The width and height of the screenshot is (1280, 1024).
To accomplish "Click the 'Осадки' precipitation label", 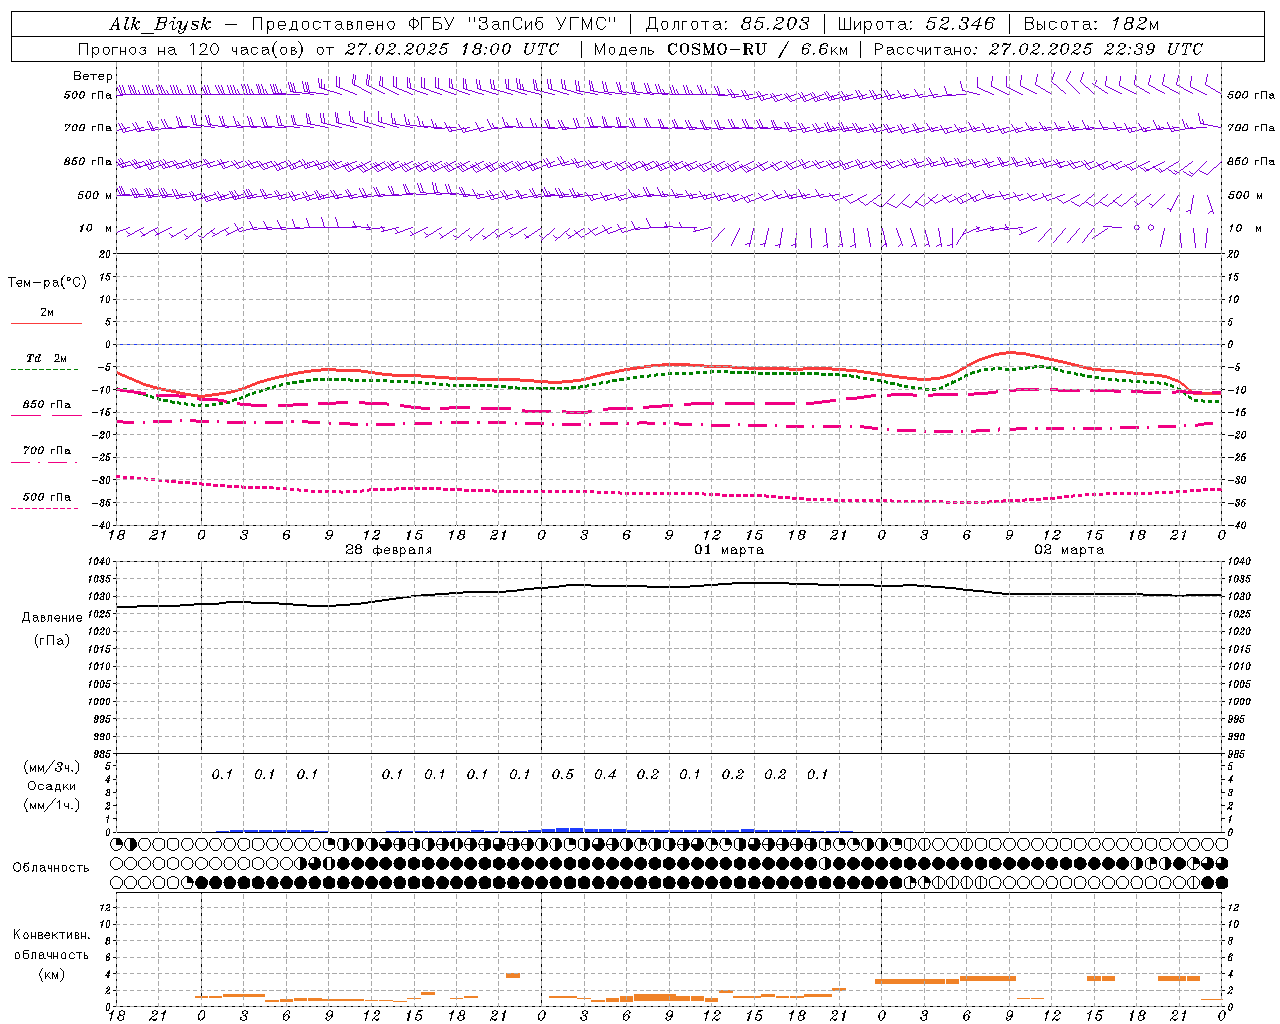I will [x=52, y=786].
